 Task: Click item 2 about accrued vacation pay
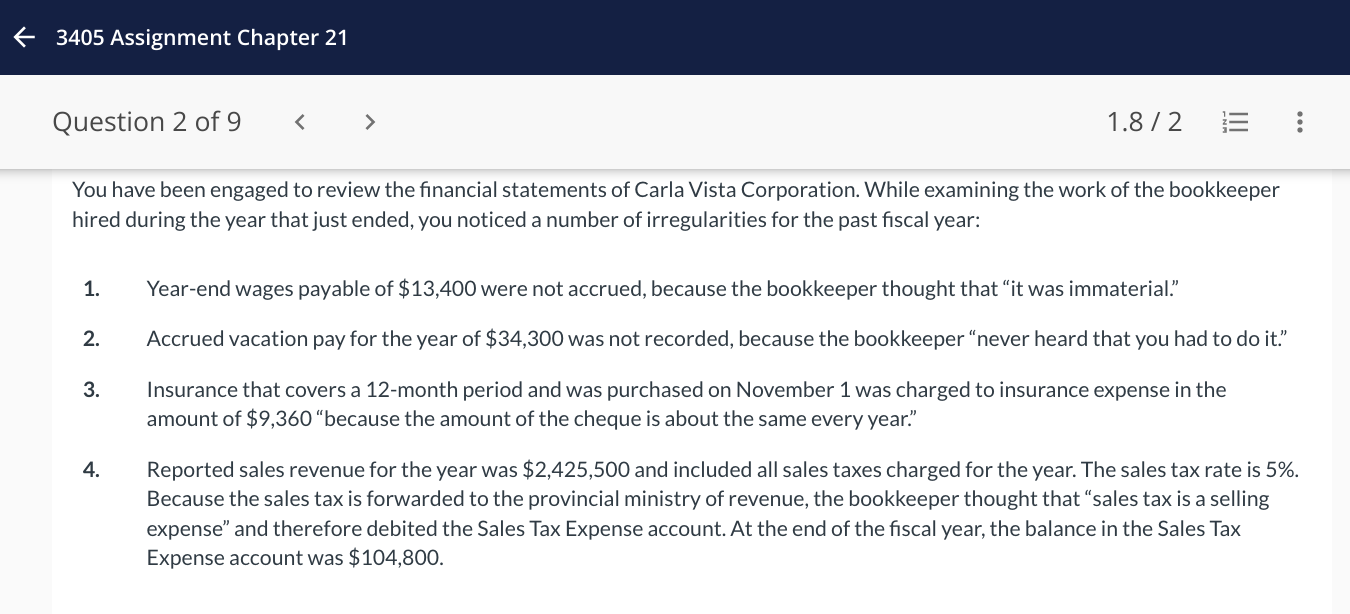715,338
